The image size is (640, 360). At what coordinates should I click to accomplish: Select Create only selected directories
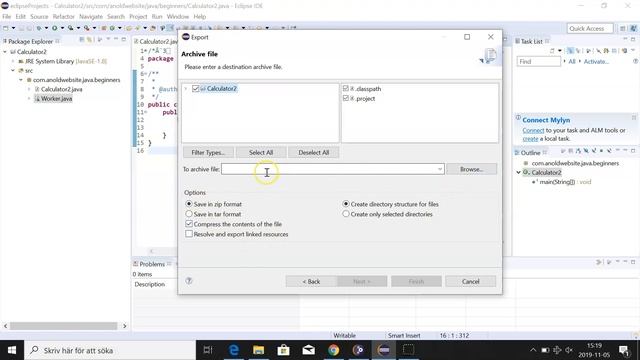pos(346,214)
